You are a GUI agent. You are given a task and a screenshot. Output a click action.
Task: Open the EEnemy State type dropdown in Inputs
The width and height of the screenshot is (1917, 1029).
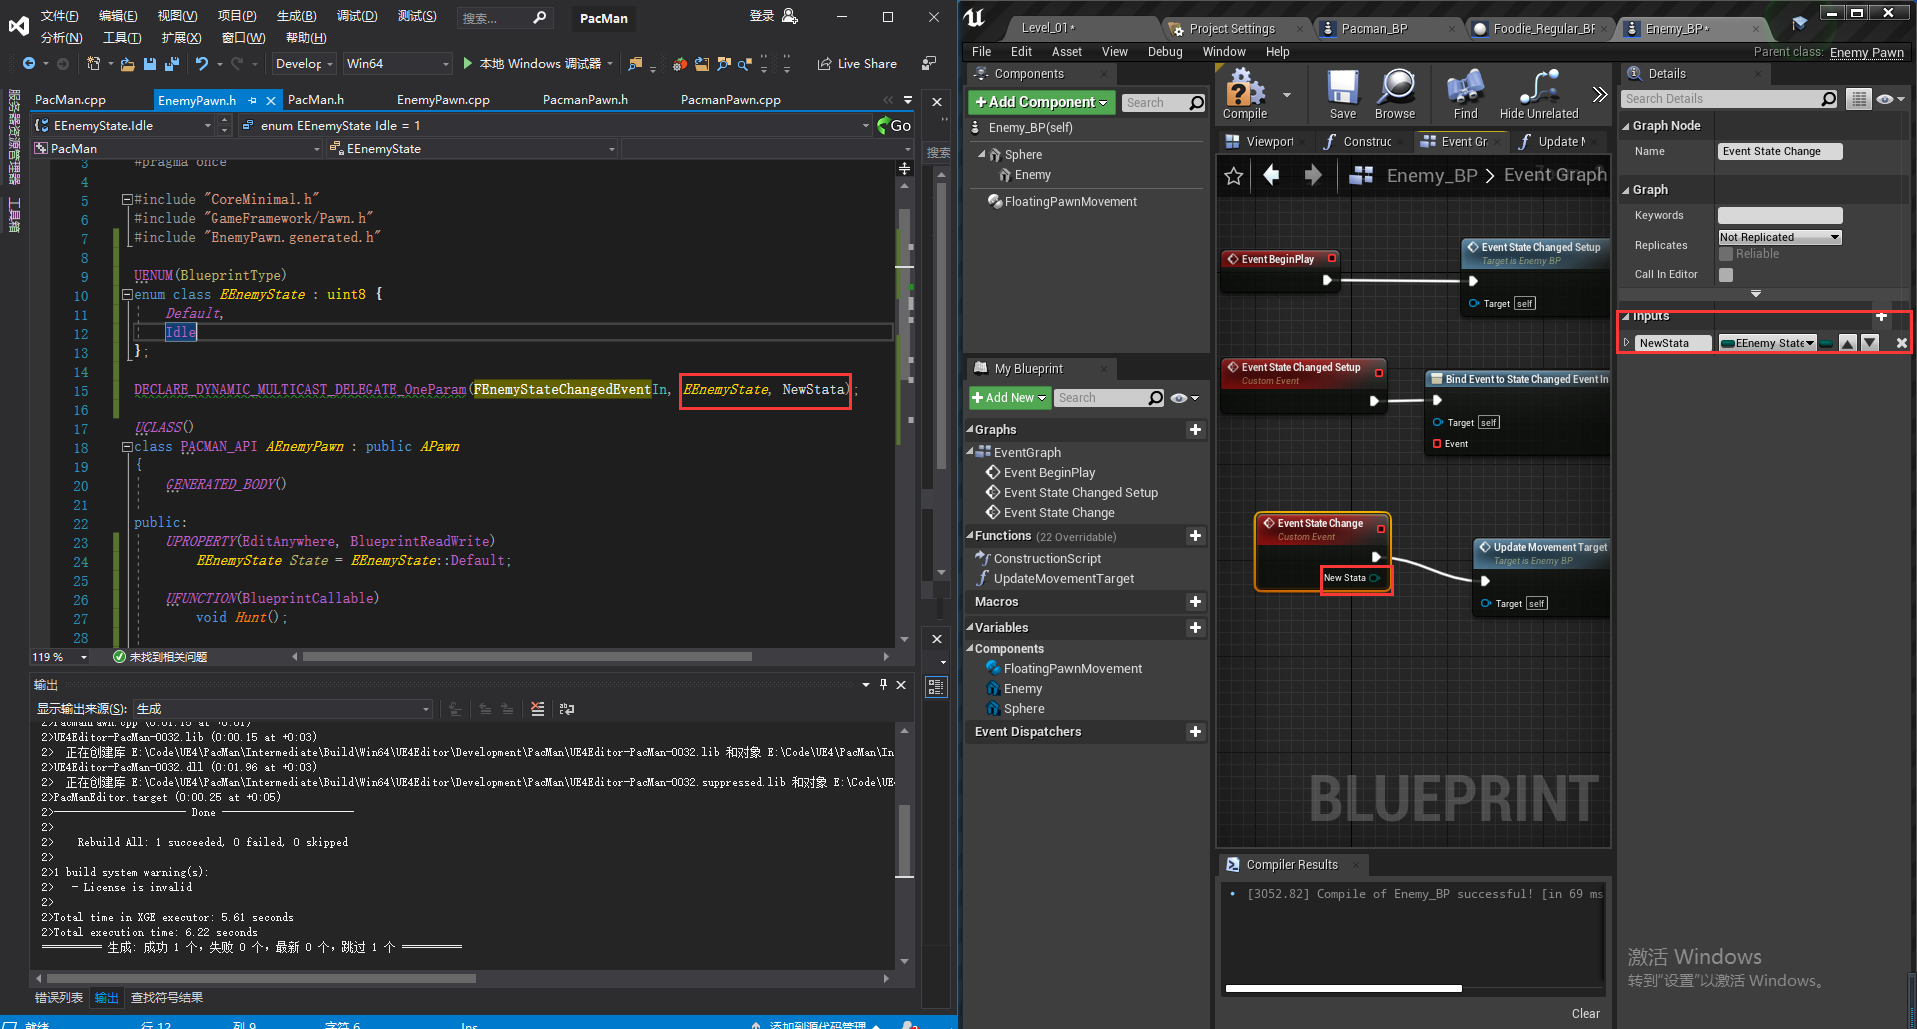point(1768,342)
